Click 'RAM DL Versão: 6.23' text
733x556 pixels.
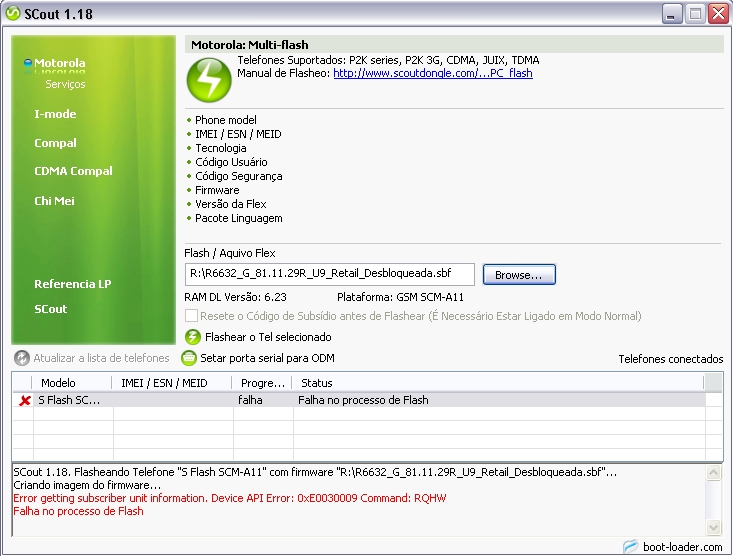pos(235,297)
